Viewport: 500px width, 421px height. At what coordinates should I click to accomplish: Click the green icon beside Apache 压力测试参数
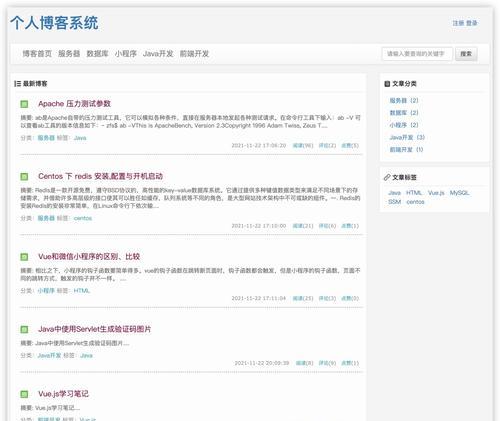pos(24,104)
